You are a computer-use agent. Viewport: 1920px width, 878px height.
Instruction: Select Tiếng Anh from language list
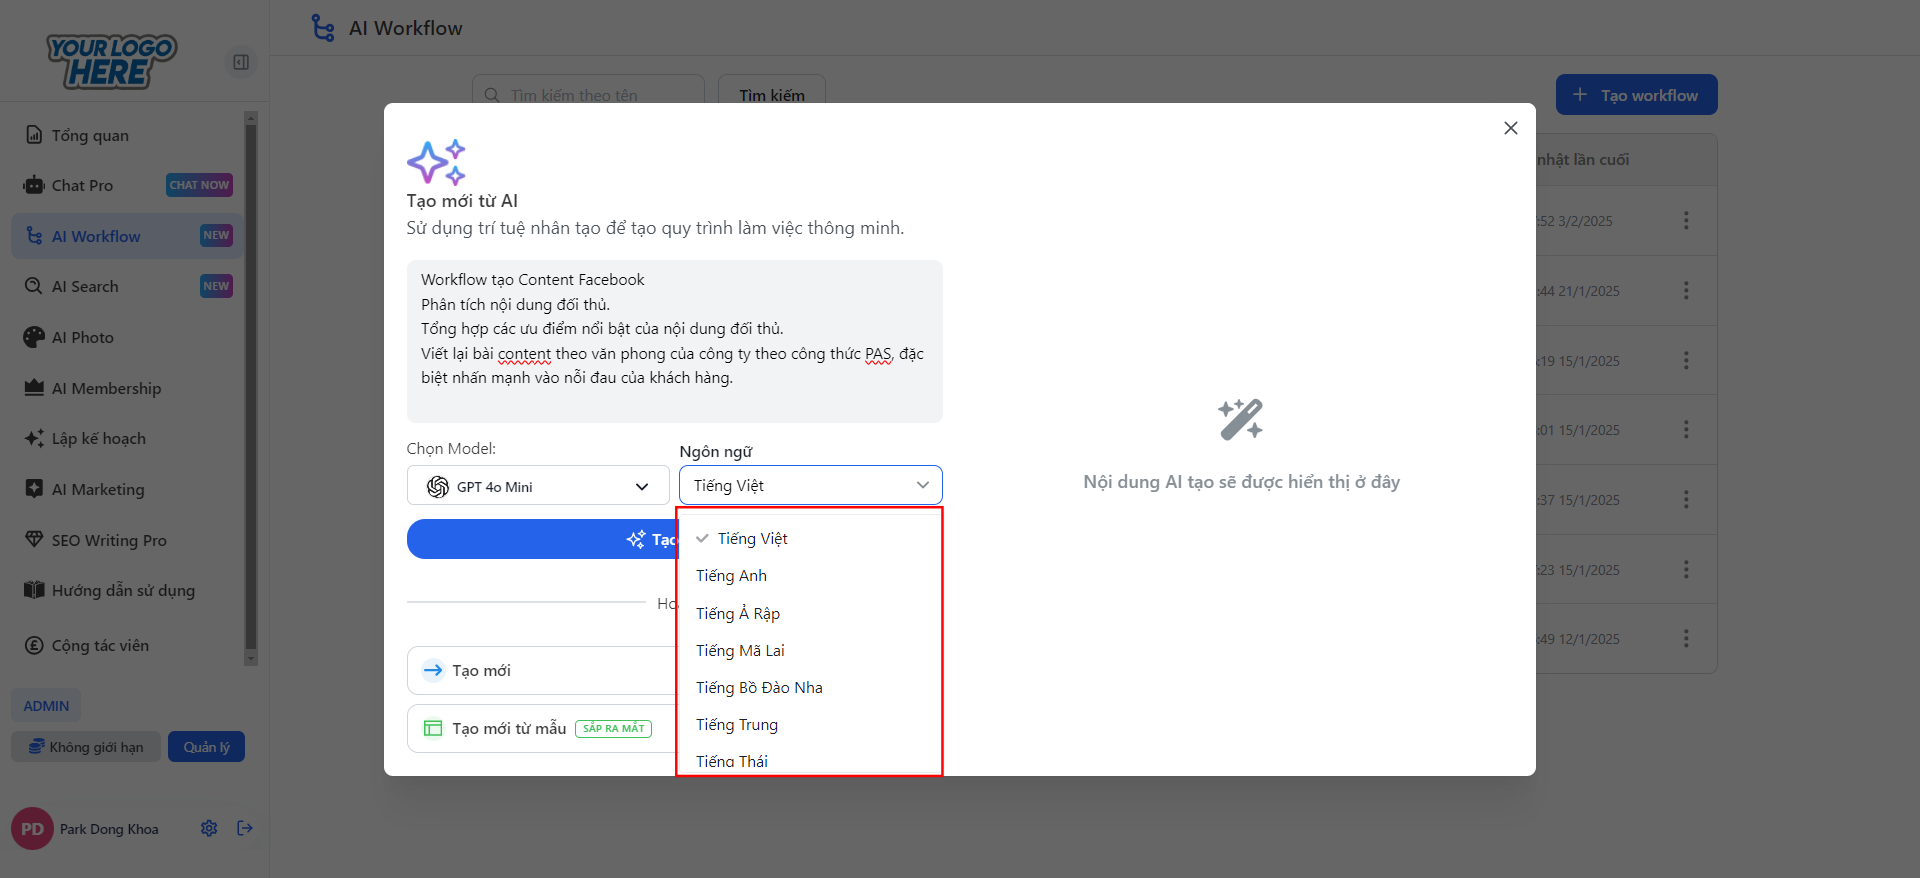(732, 576)
